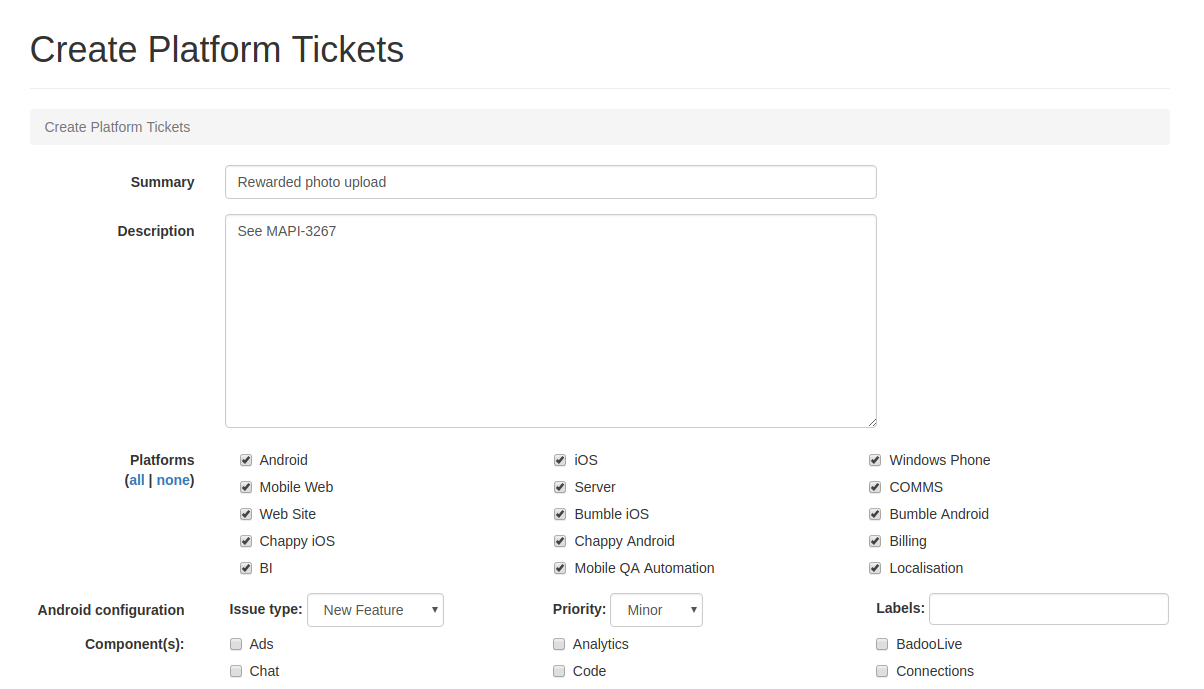This screenshot has height=689, width=1204.
Task: Uncheck the iOS platform checkbox
Action: coord(561,460)
